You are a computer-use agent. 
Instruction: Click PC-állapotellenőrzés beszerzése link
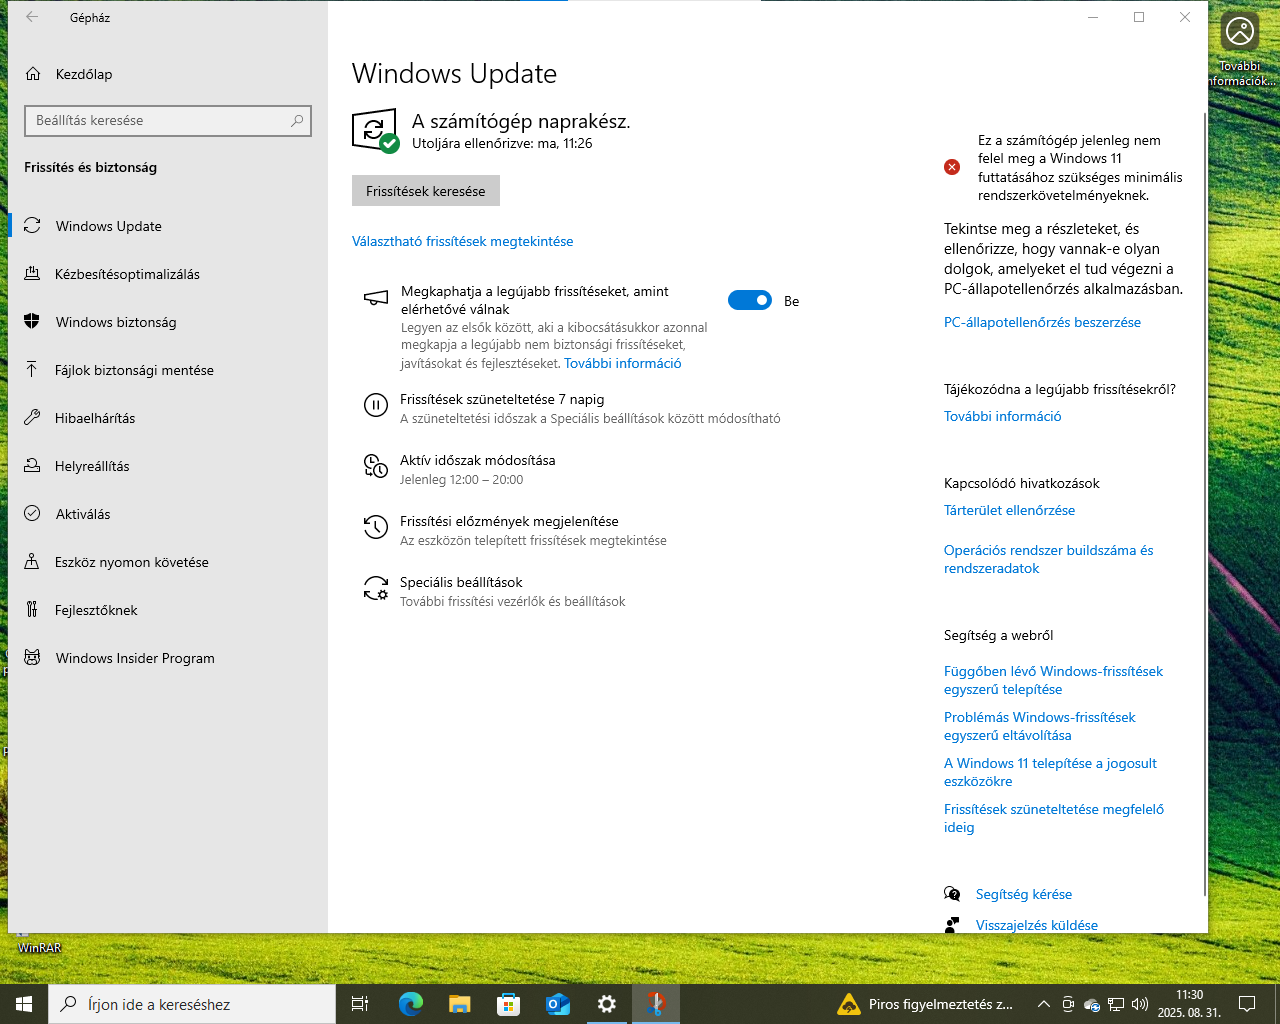point(1042,322)
